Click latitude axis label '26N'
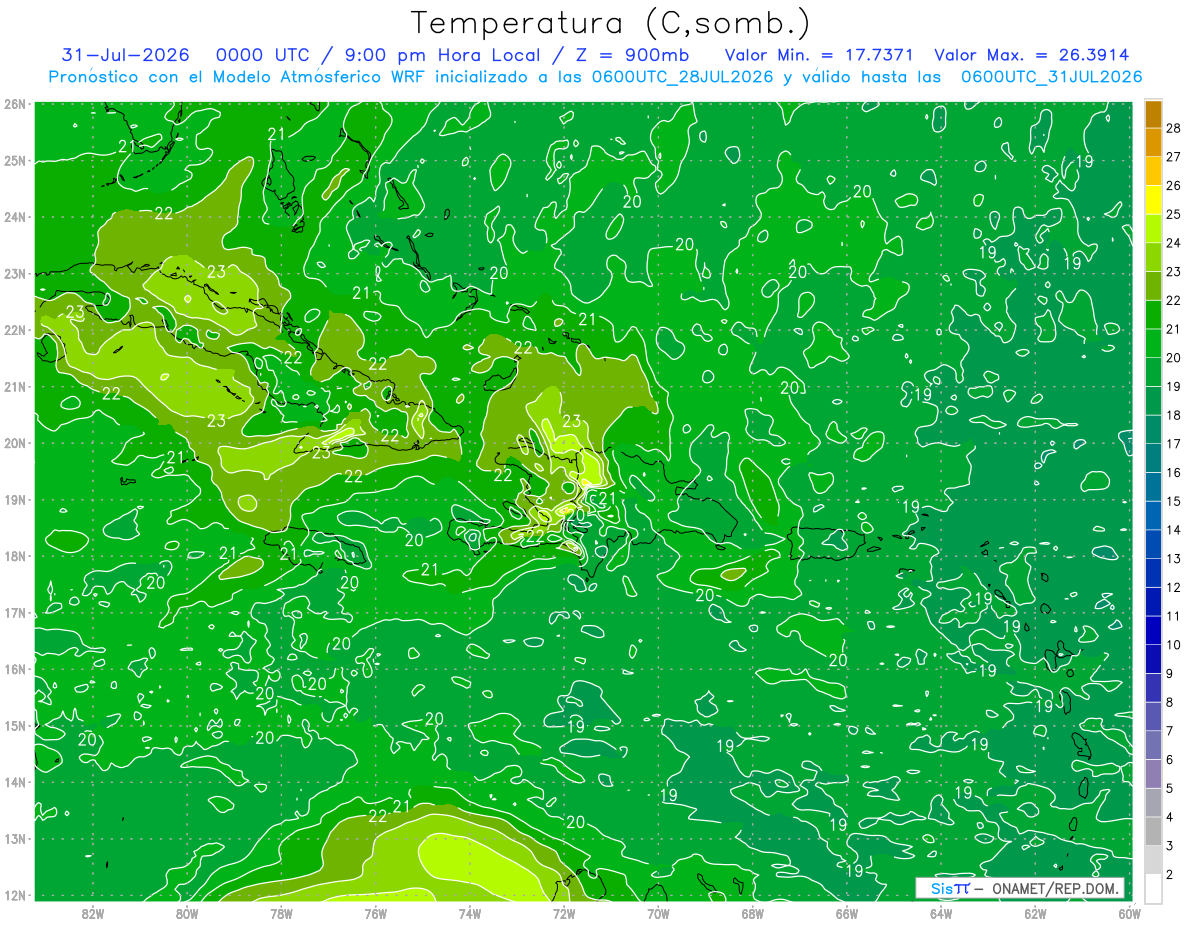This screenshot has height=927, width=1200. 15,104
